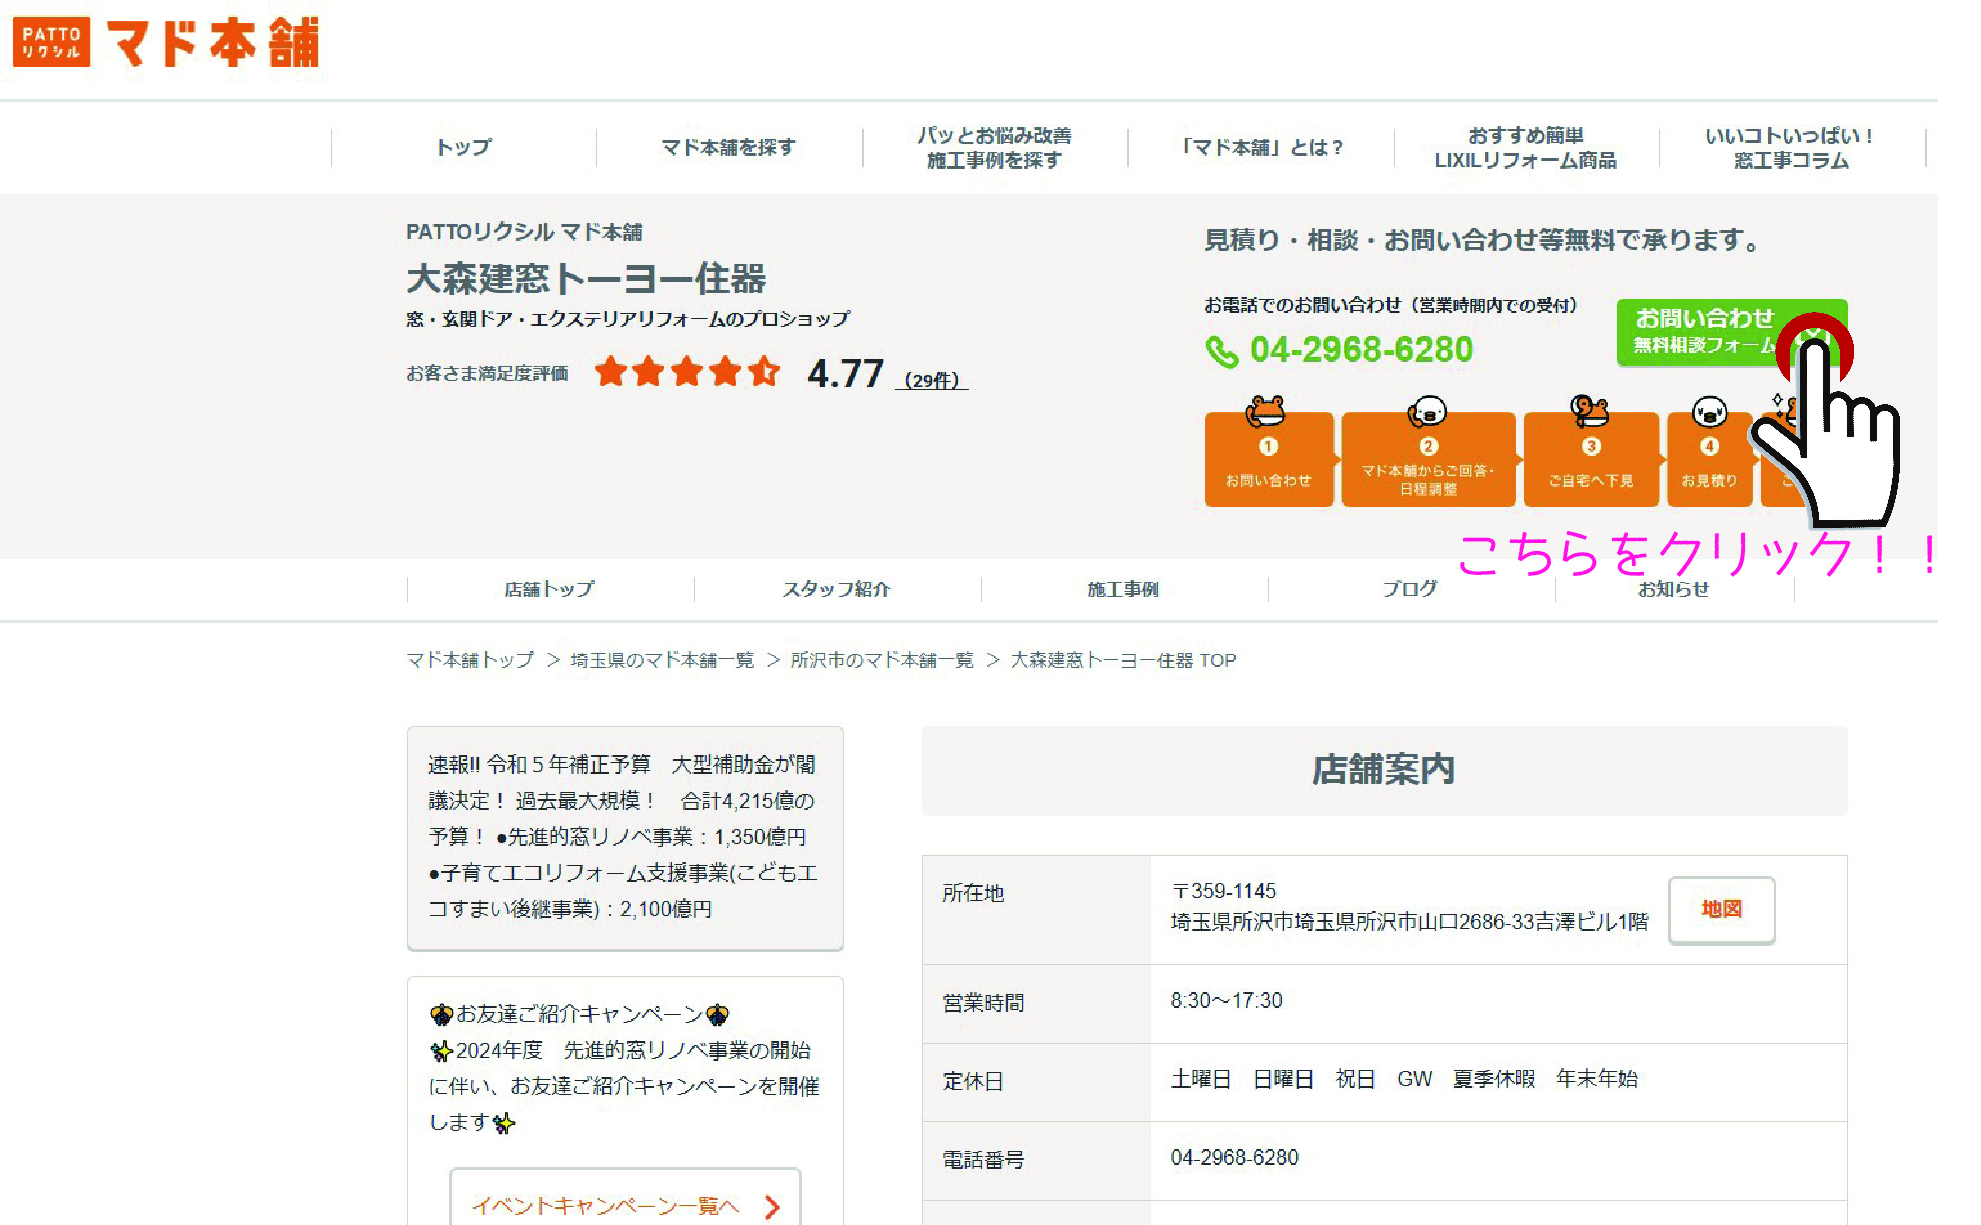Click the star rating icons
This screenshot has width=1981, height=1225.
[687, 372]
